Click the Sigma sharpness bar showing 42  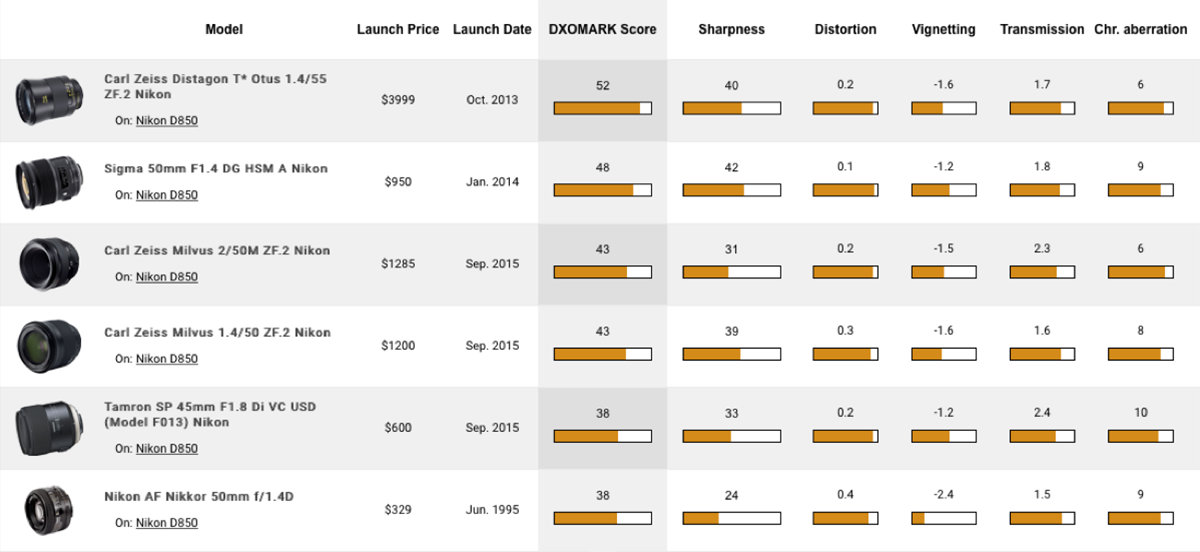(731, 190)
